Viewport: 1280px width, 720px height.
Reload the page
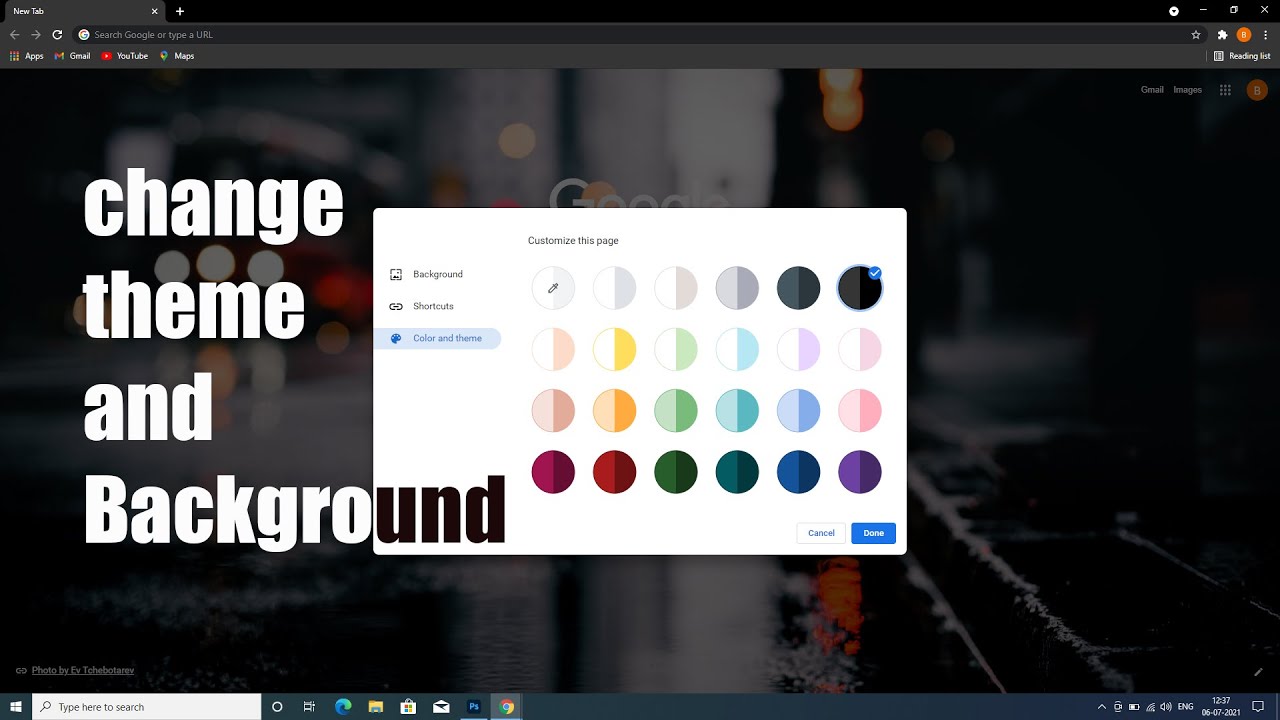pos(57,34)
